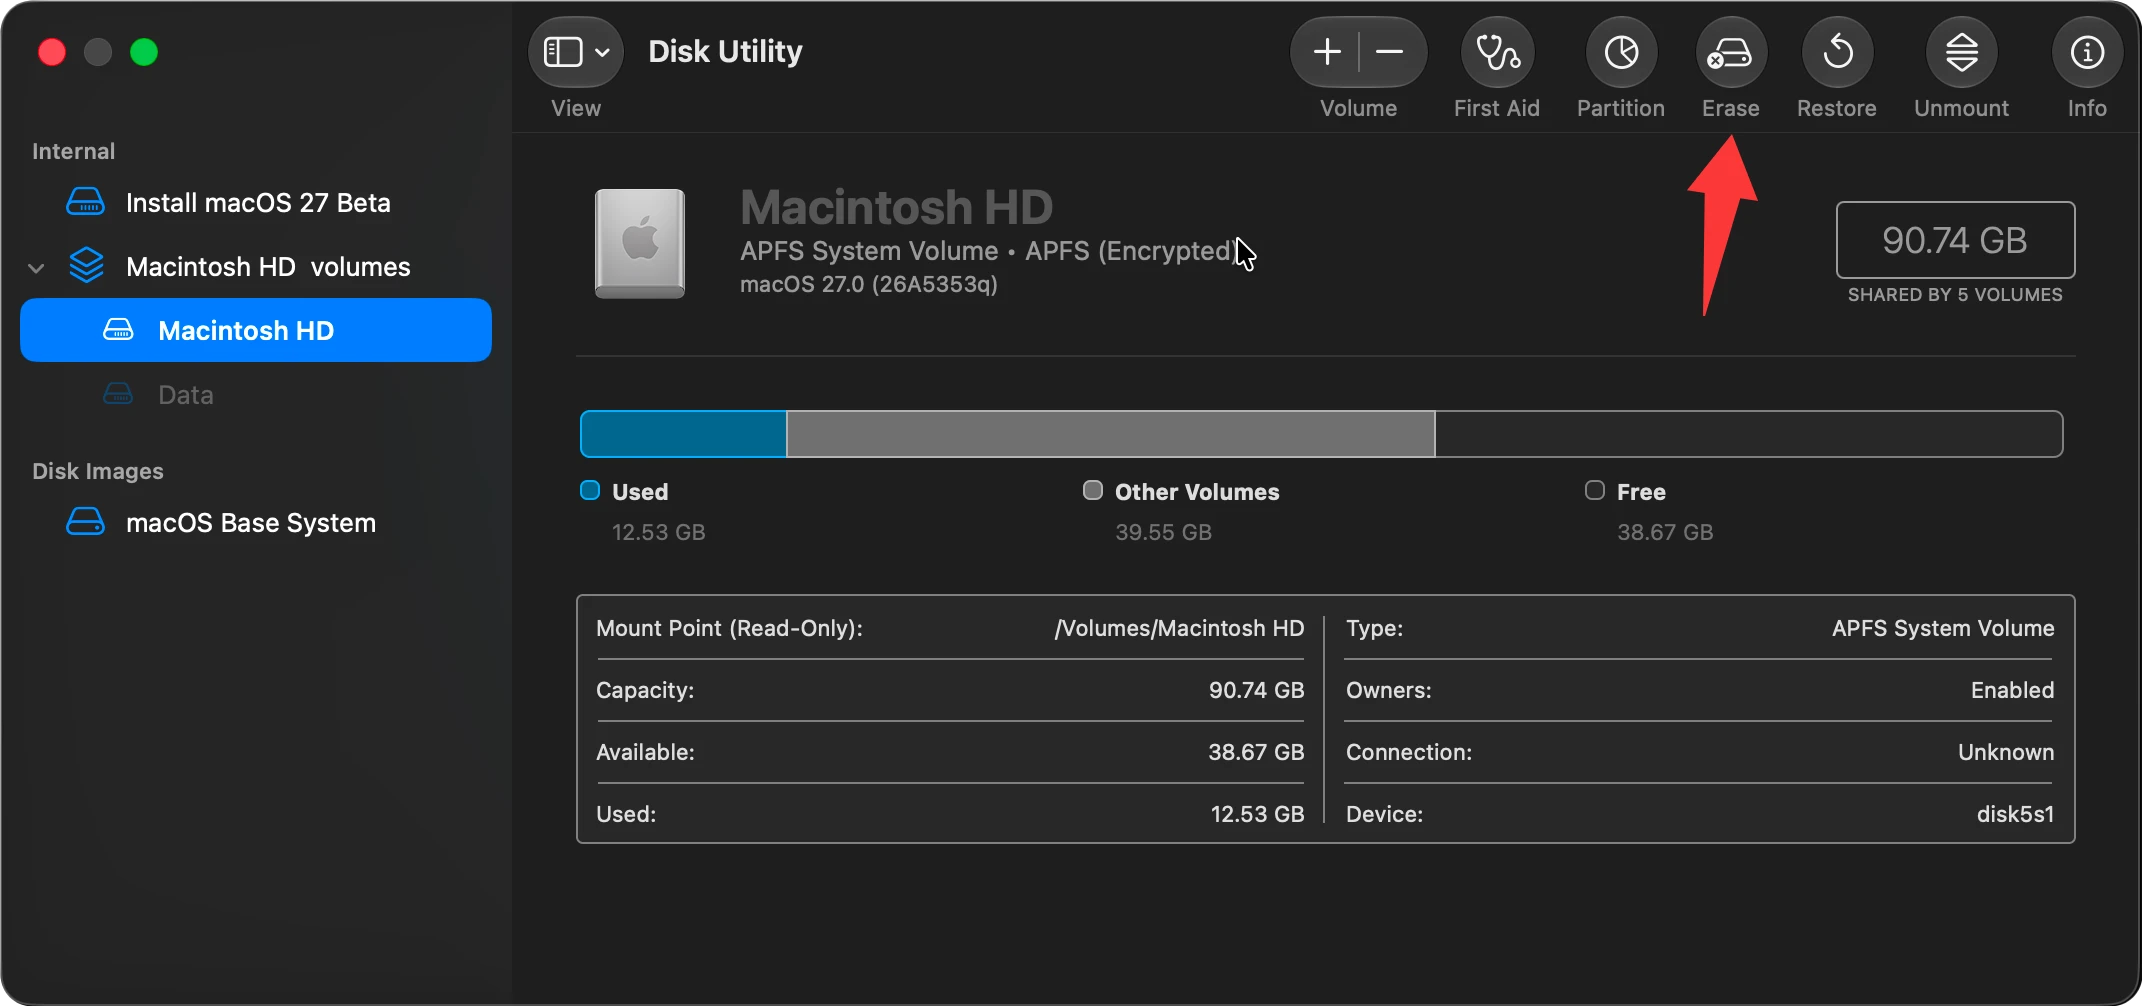The height and width of the screenshot is (1006, 2142).
Task: Select the Restore circular-arrow icon
Action: tap(1837, 52)
